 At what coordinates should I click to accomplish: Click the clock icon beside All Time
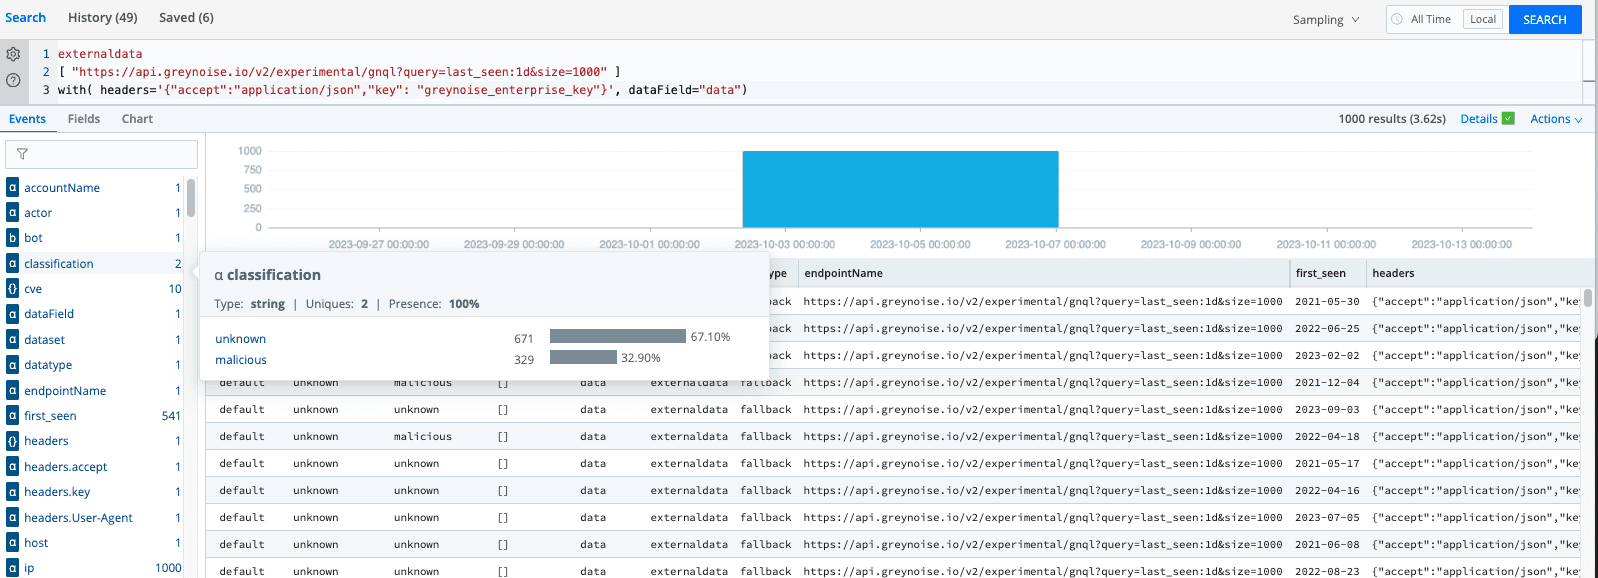tap(1397, 19)
